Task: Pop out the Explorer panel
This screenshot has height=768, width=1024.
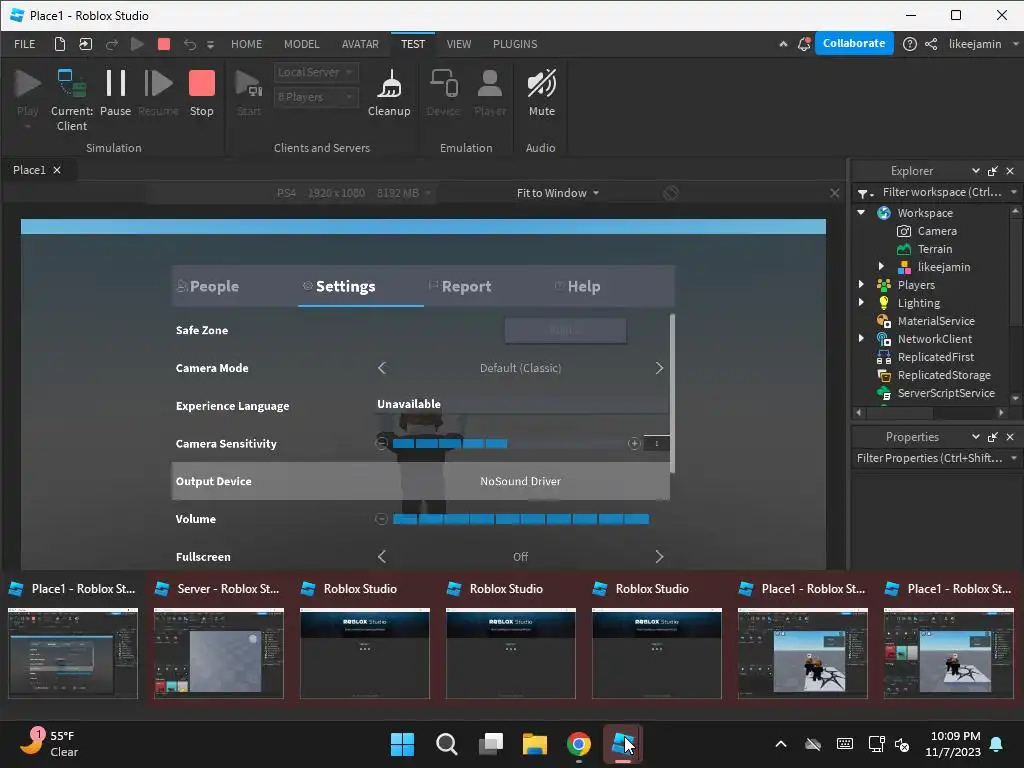Action: click(x=993, y=170)
